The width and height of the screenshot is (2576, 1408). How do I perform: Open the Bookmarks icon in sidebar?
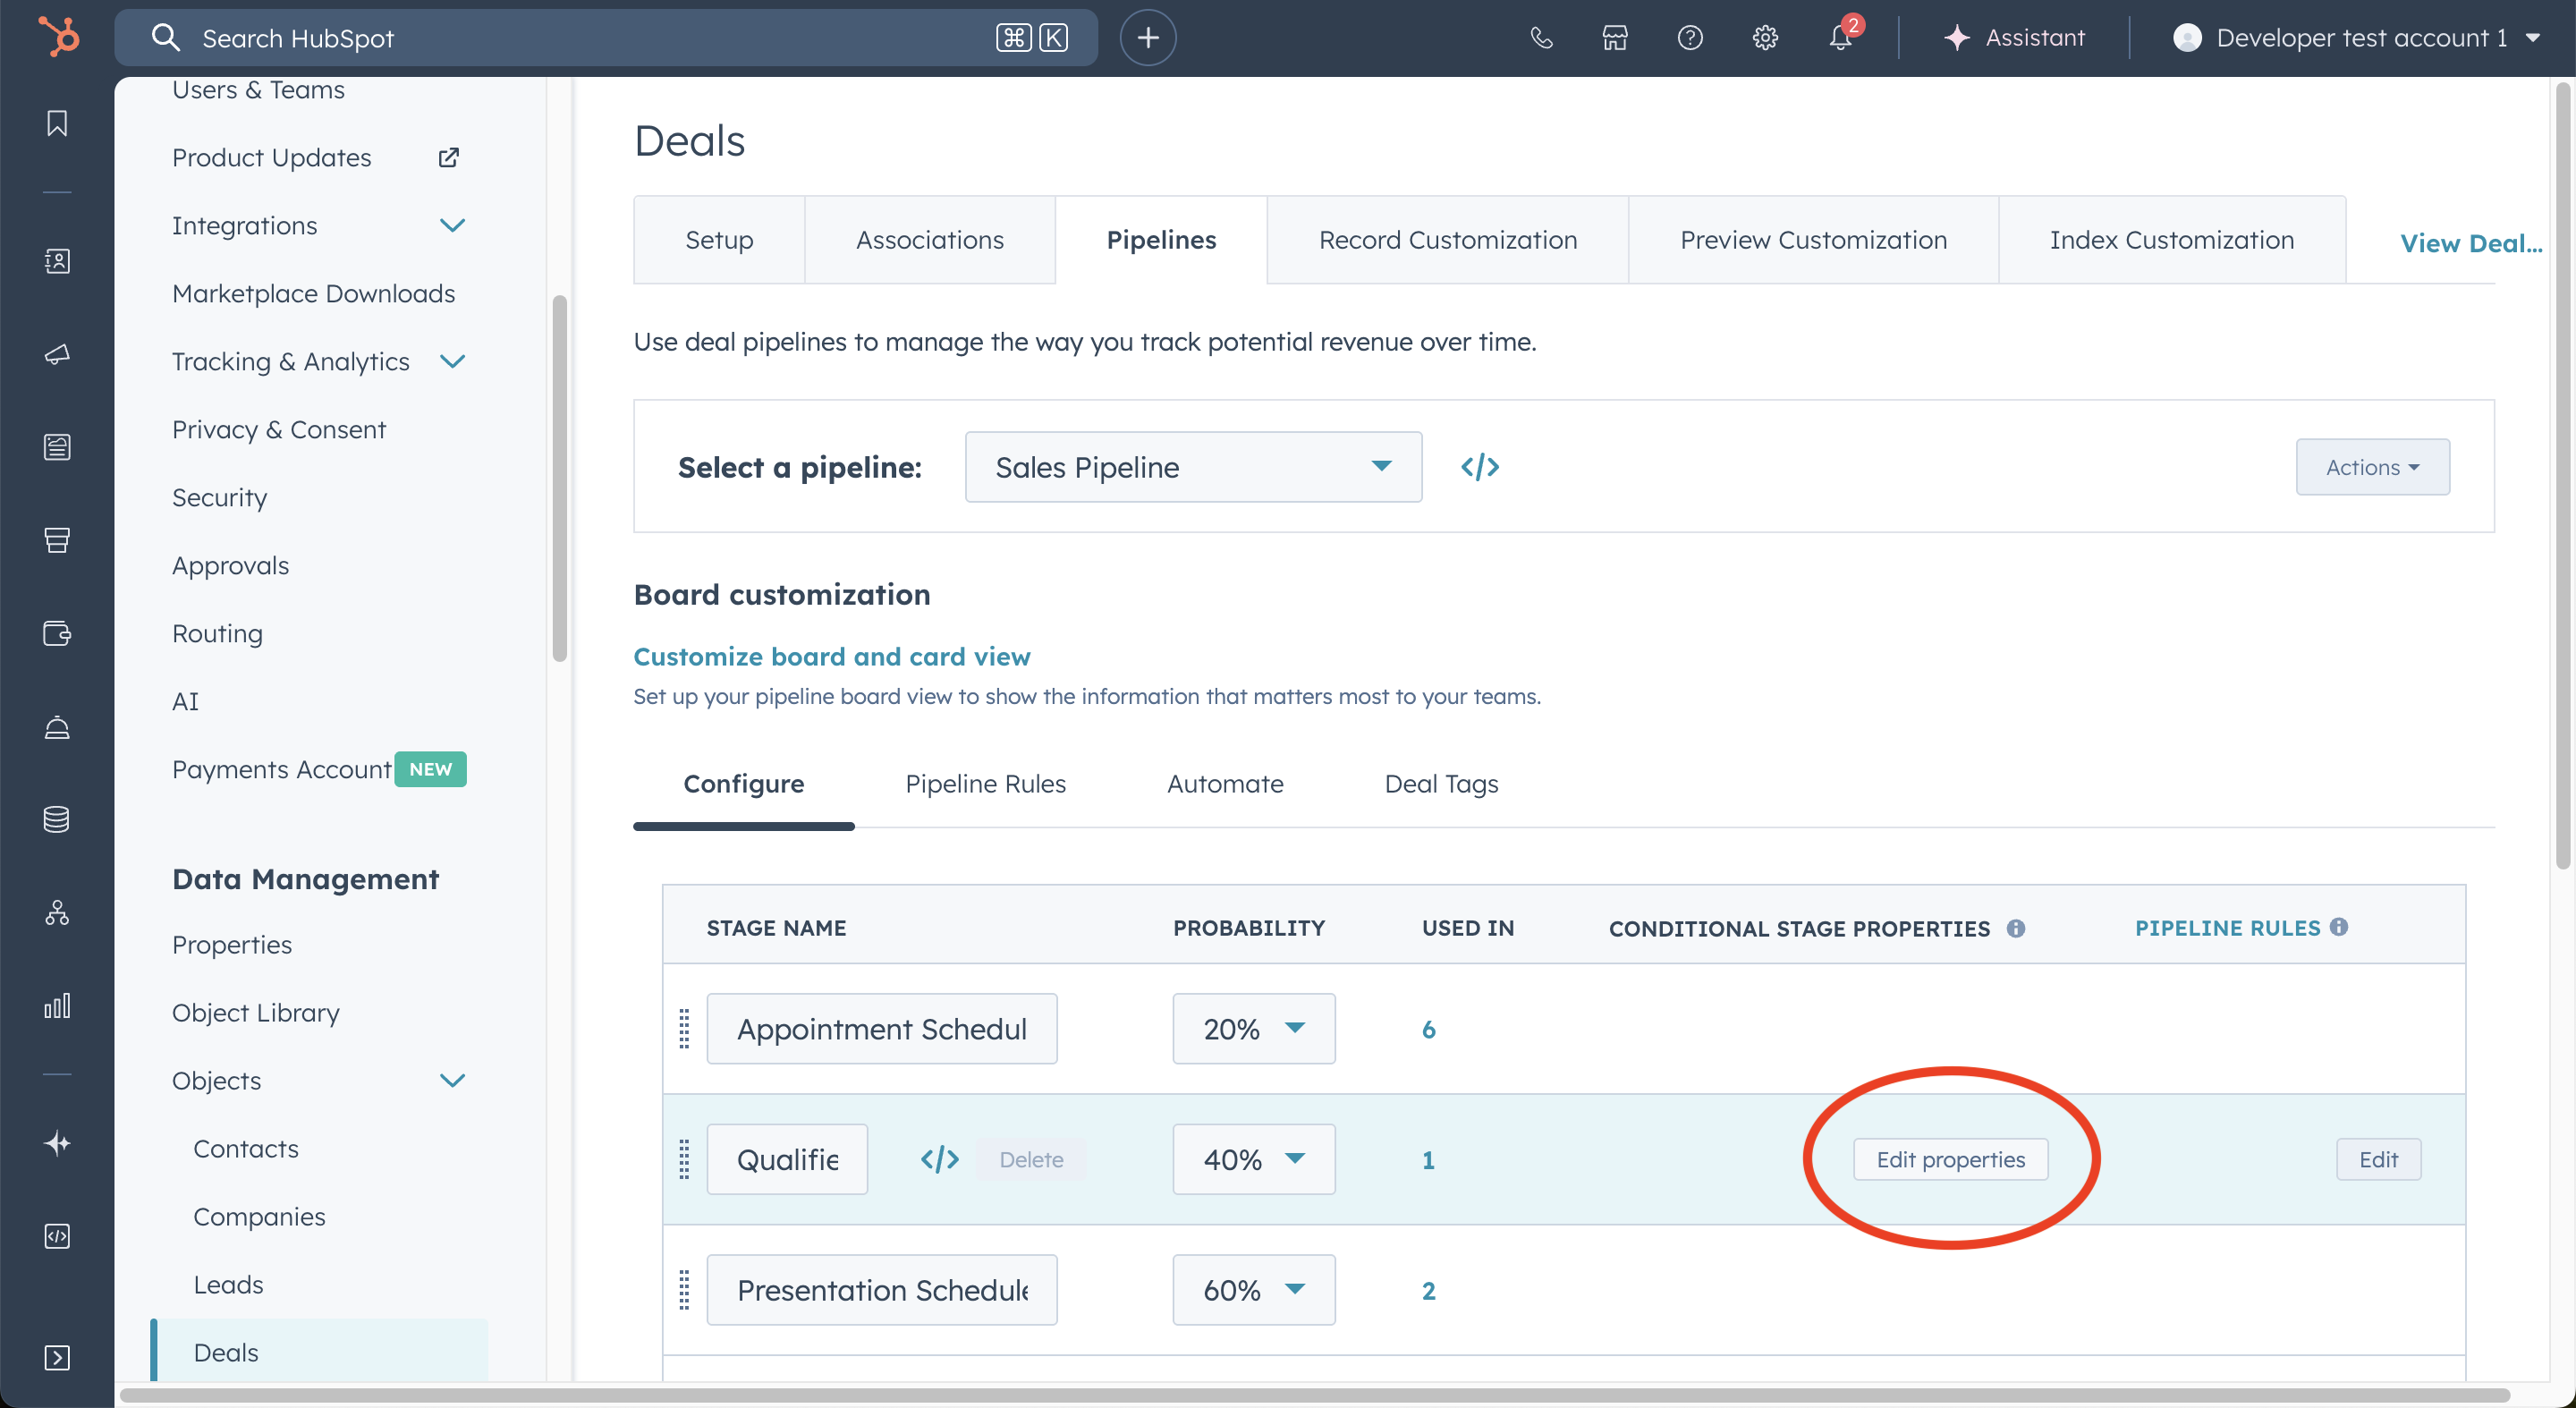tap(57, 123)
